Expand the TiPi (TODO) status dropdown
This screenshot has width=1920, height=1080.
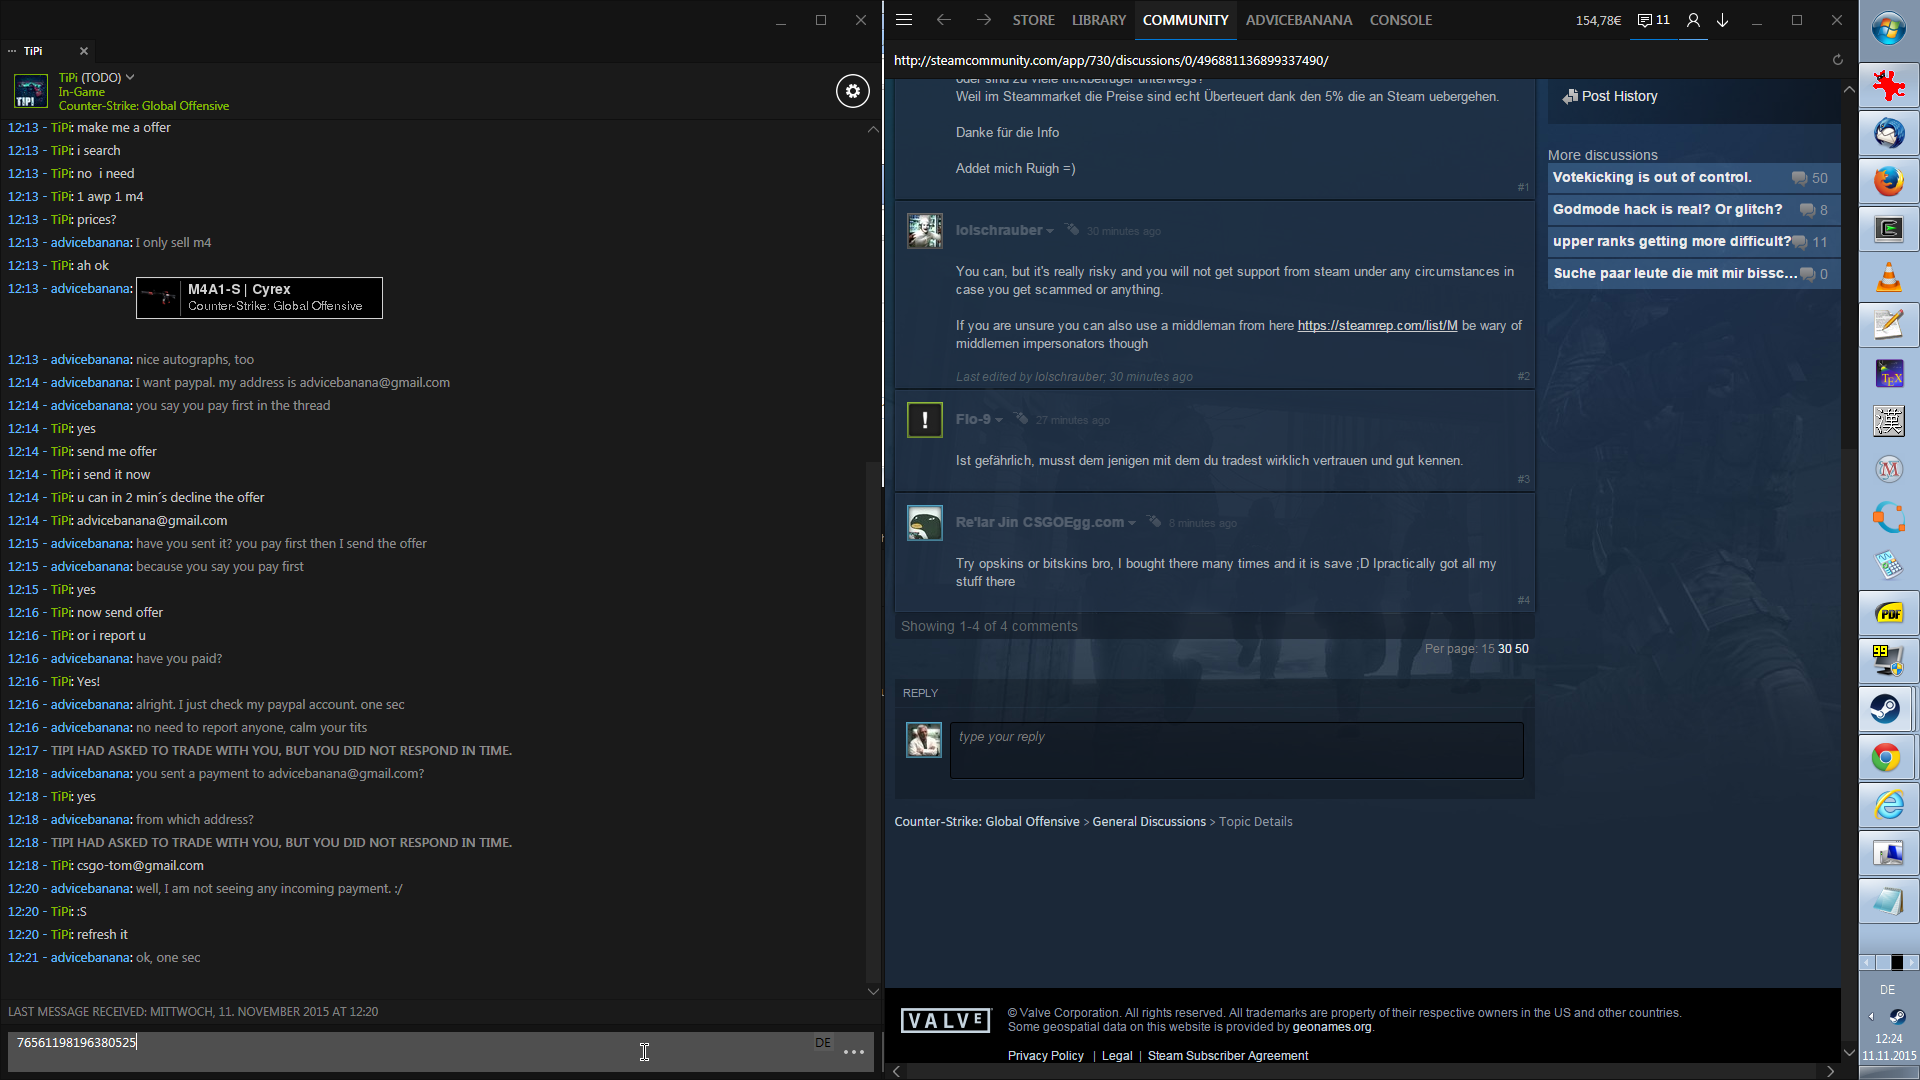[x=130, y=77]
